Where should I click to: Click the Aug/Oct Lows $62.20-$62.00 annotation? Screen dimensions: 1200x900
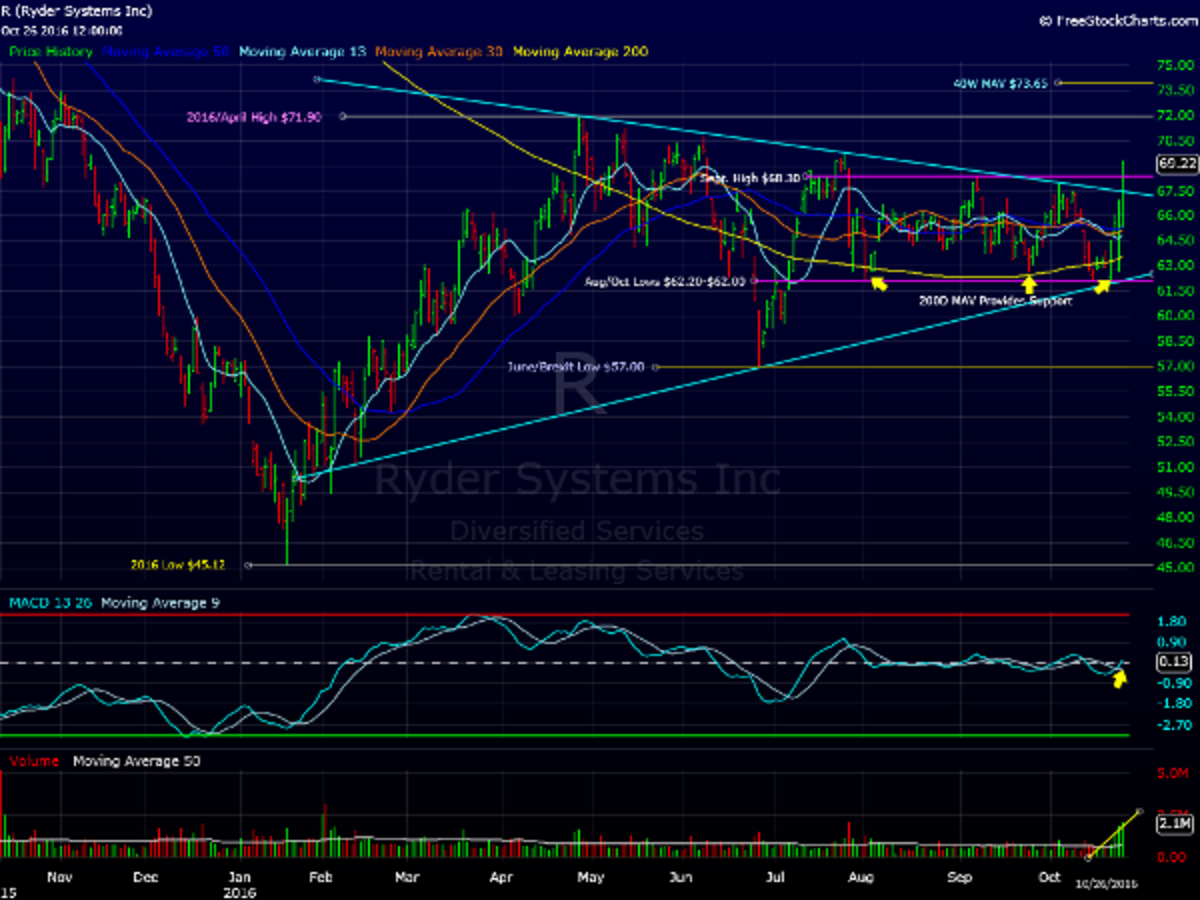(666, 282)
